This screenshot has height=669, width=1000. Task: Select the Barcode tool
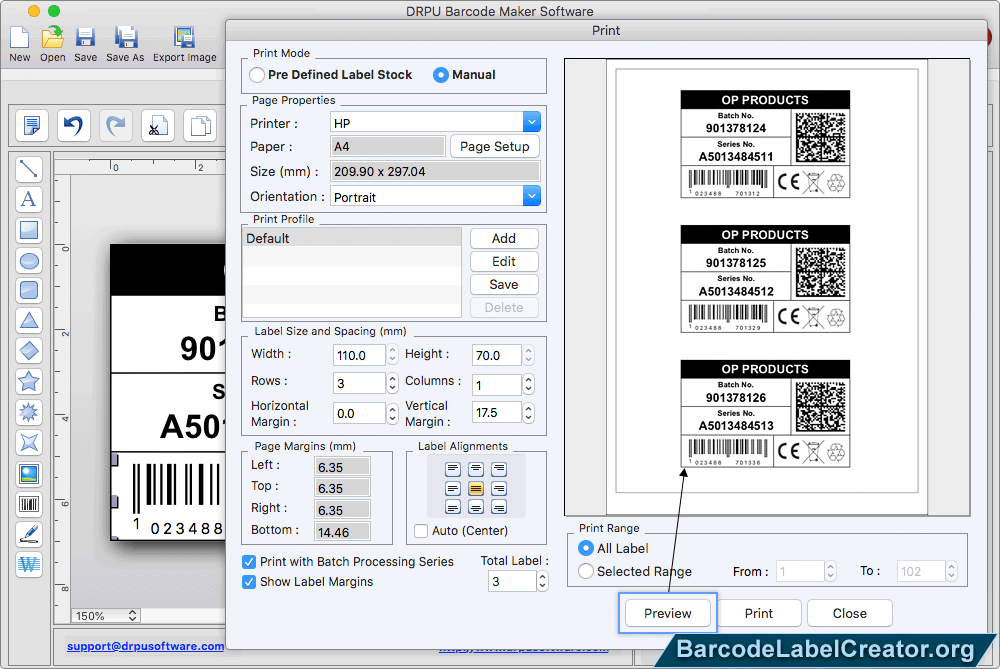[x=29, y=504]
